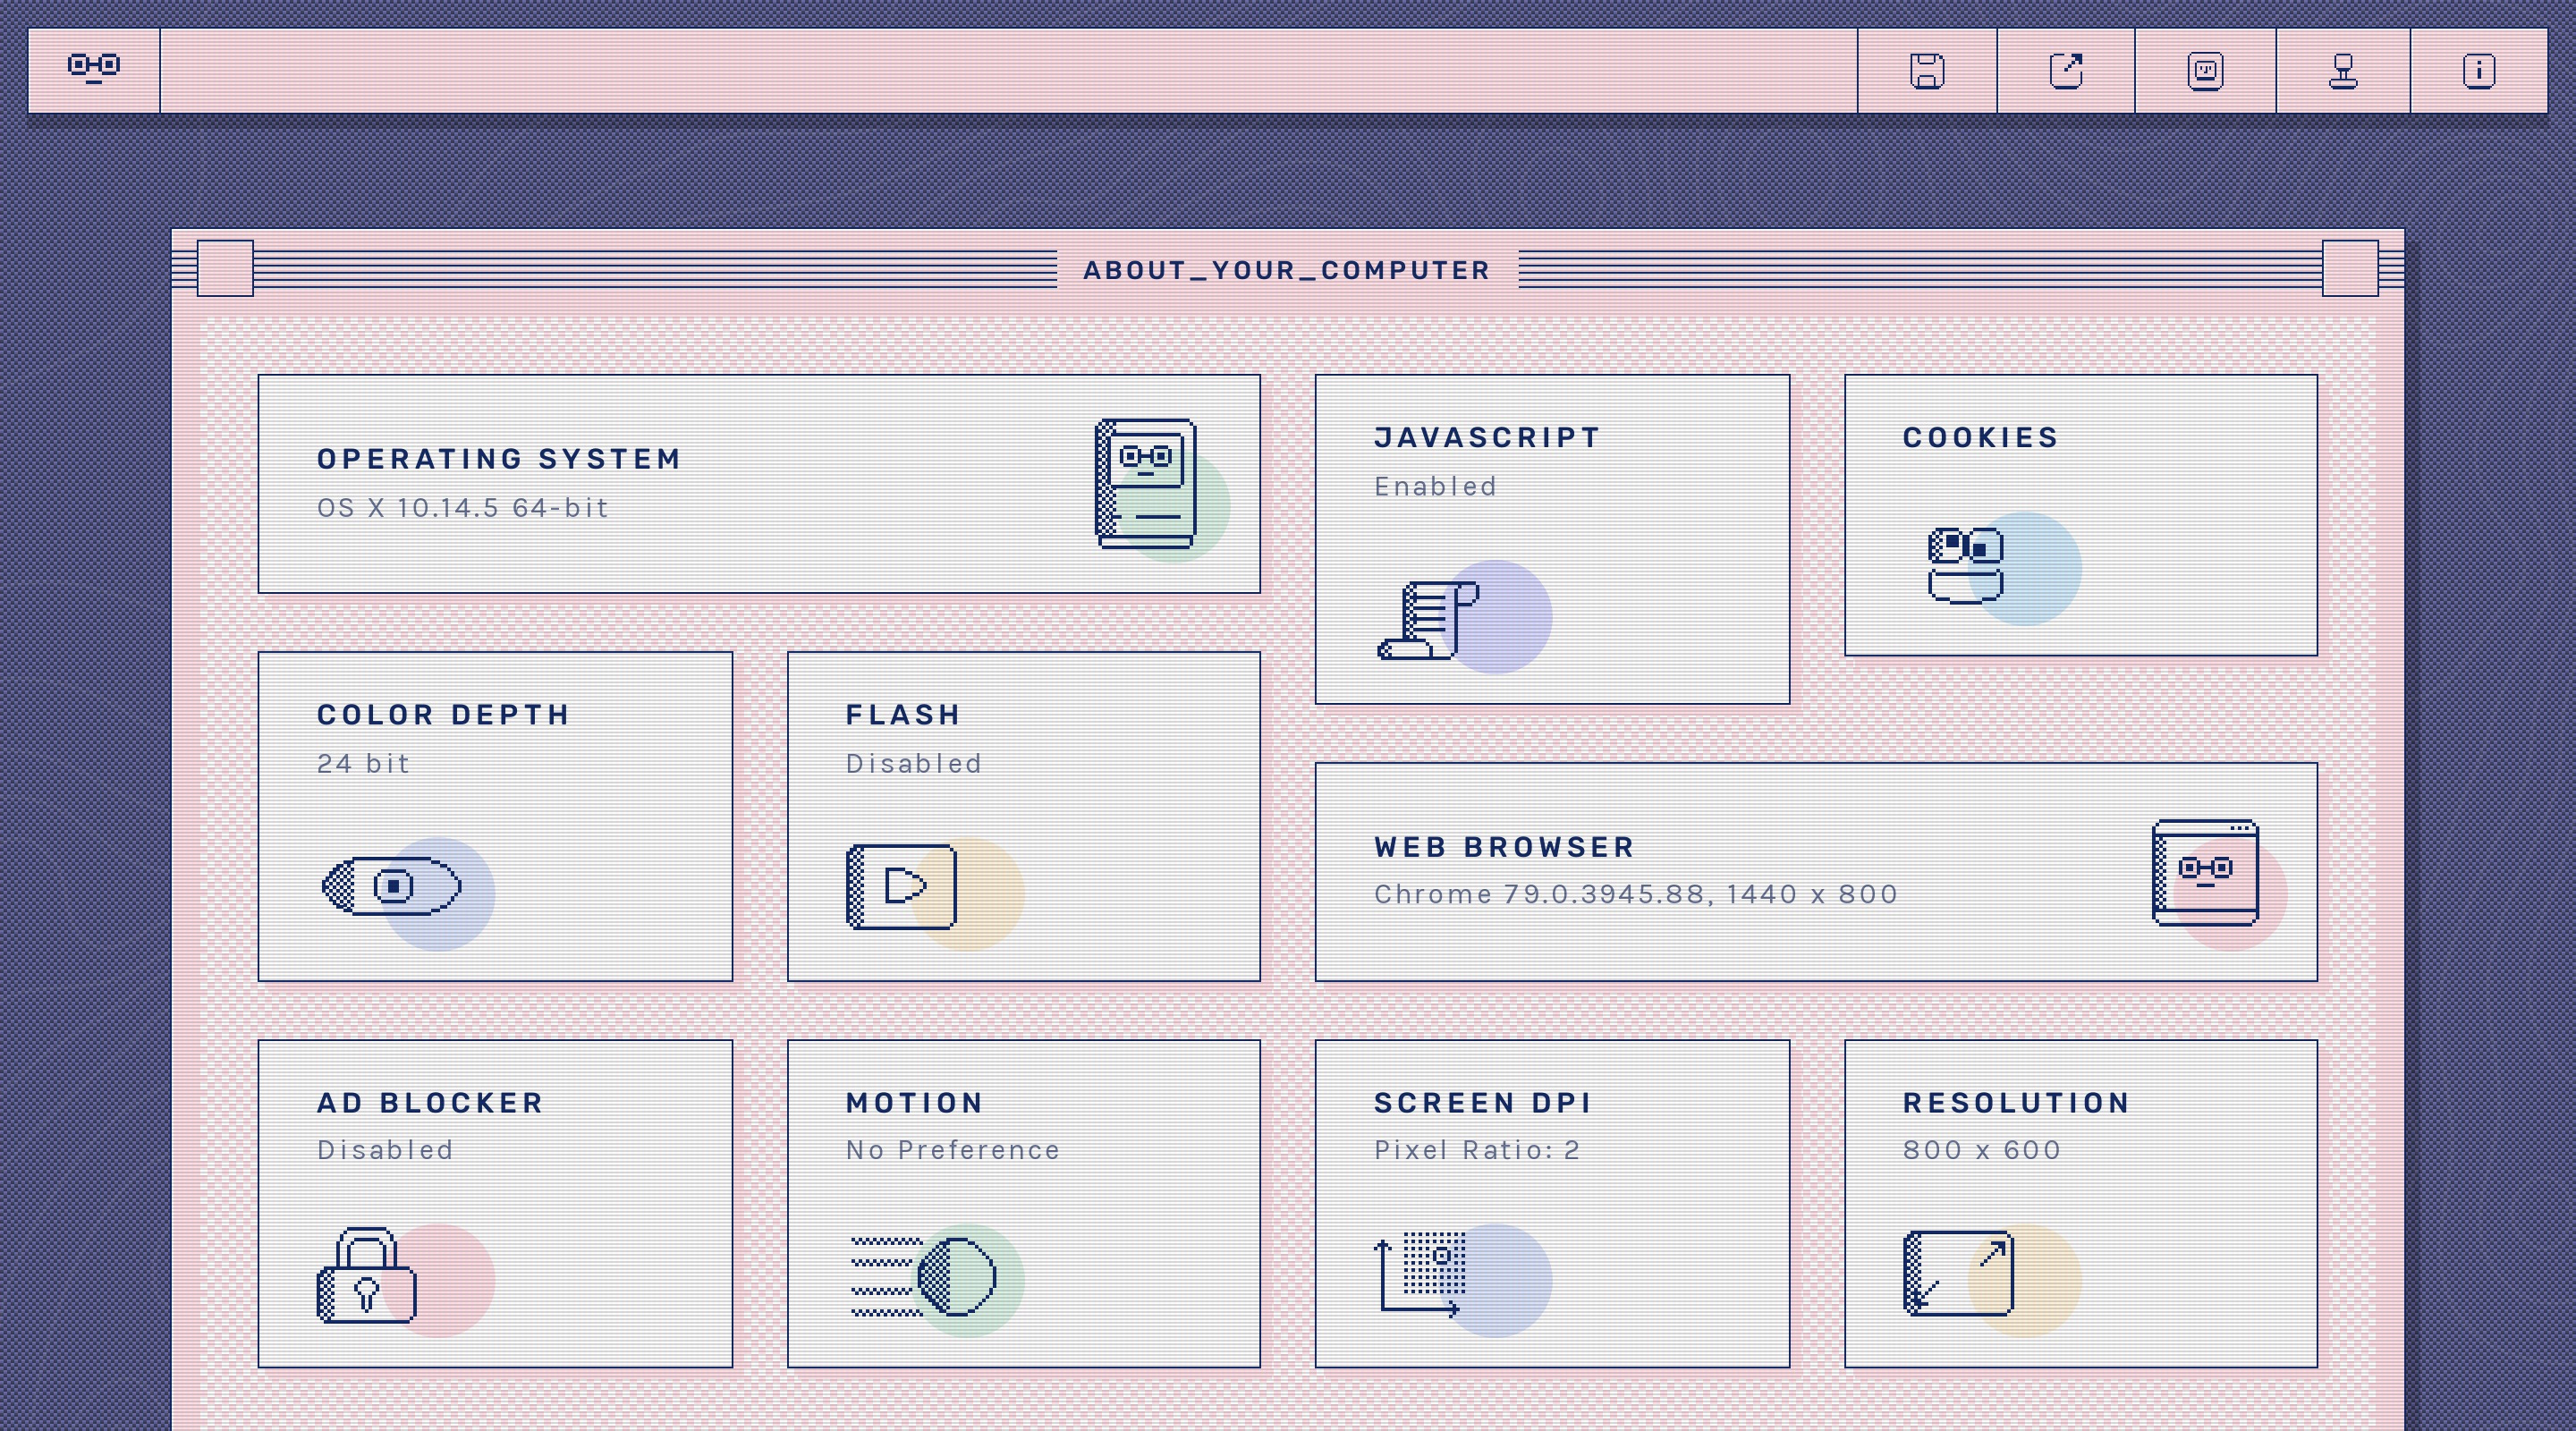
Task: Click the Resolution resize-arrows icon
Action: (x=1958, y=1273)
